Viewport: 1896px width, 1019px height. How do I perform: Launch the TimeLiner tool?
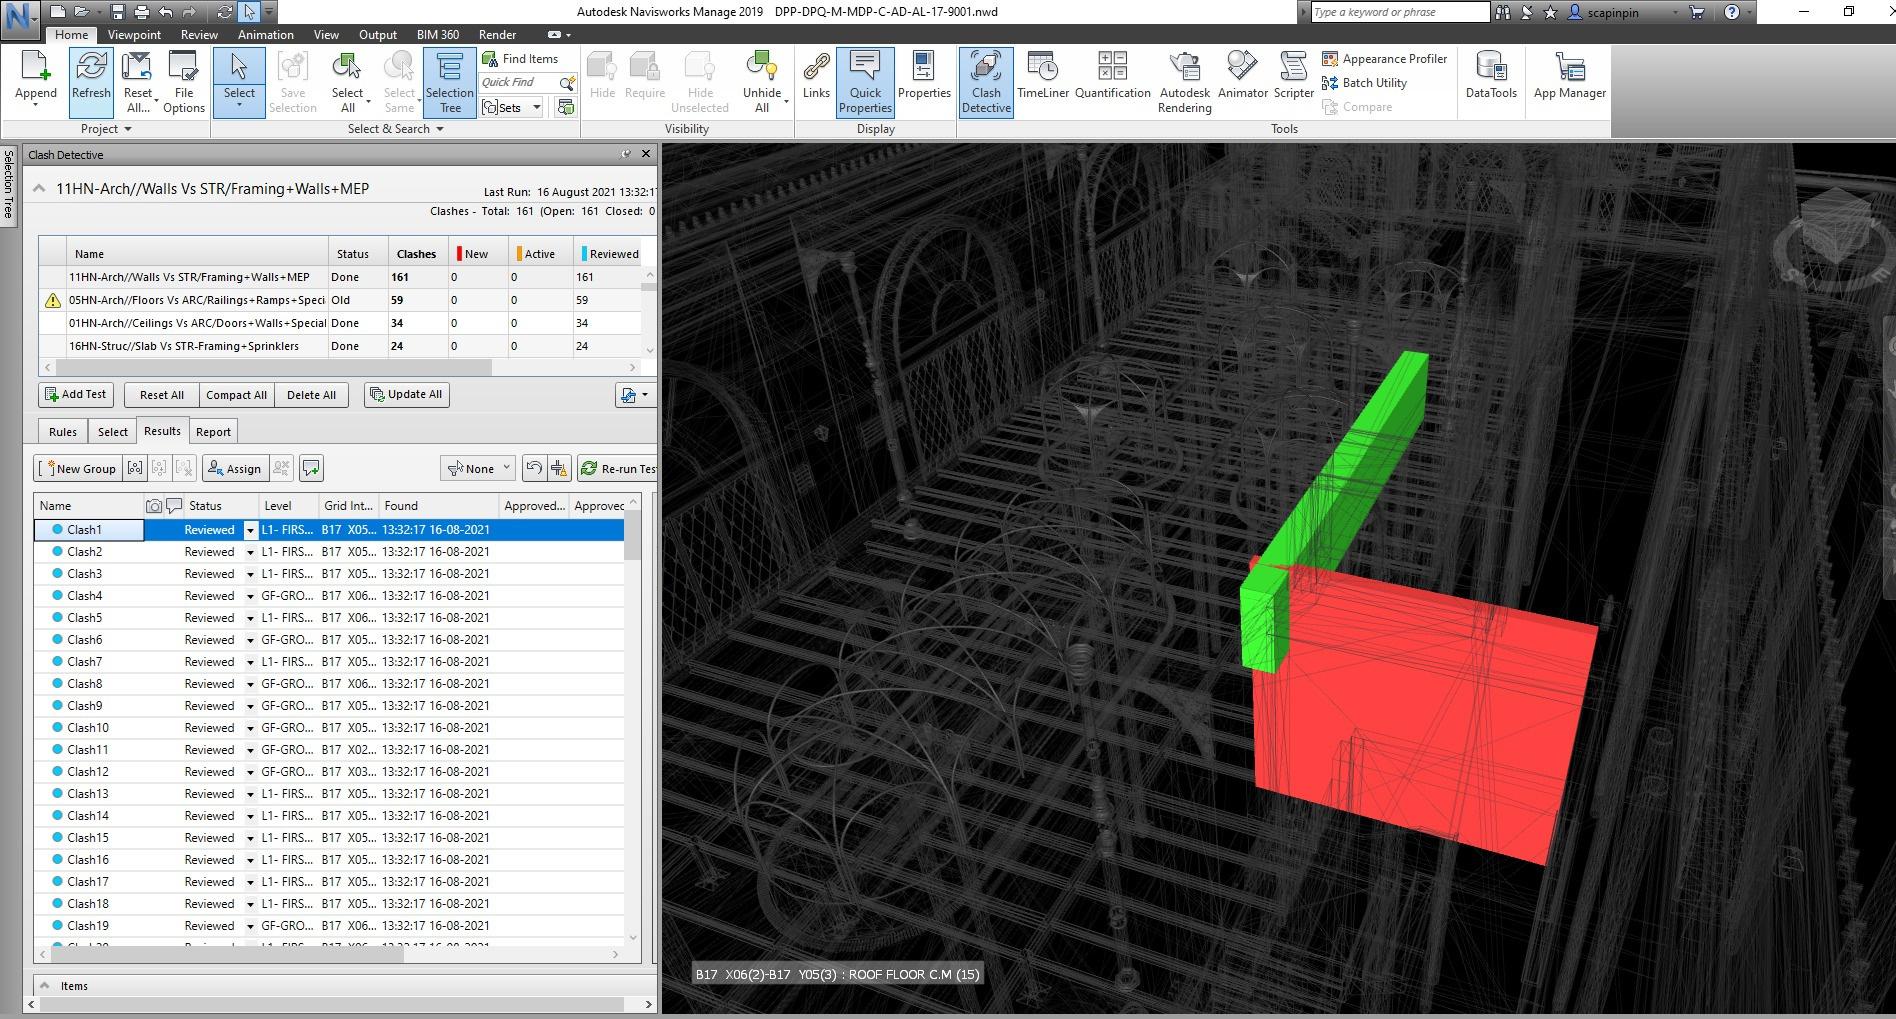[1043, 78]
